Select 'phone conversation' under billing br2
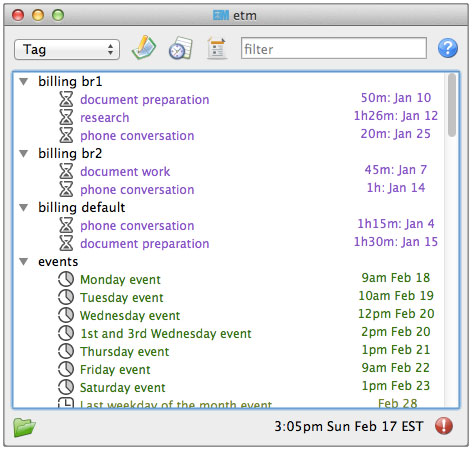 coord(137,190)
